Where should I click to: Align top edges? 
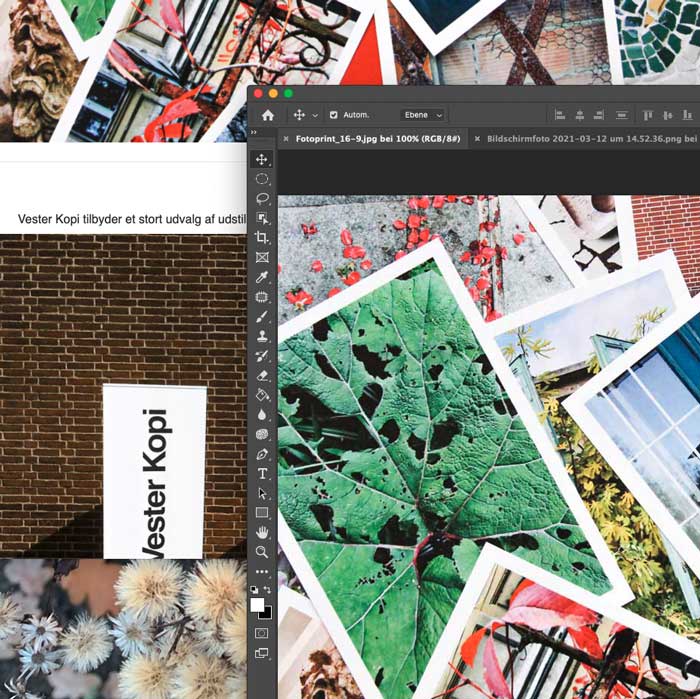(648, 115)
